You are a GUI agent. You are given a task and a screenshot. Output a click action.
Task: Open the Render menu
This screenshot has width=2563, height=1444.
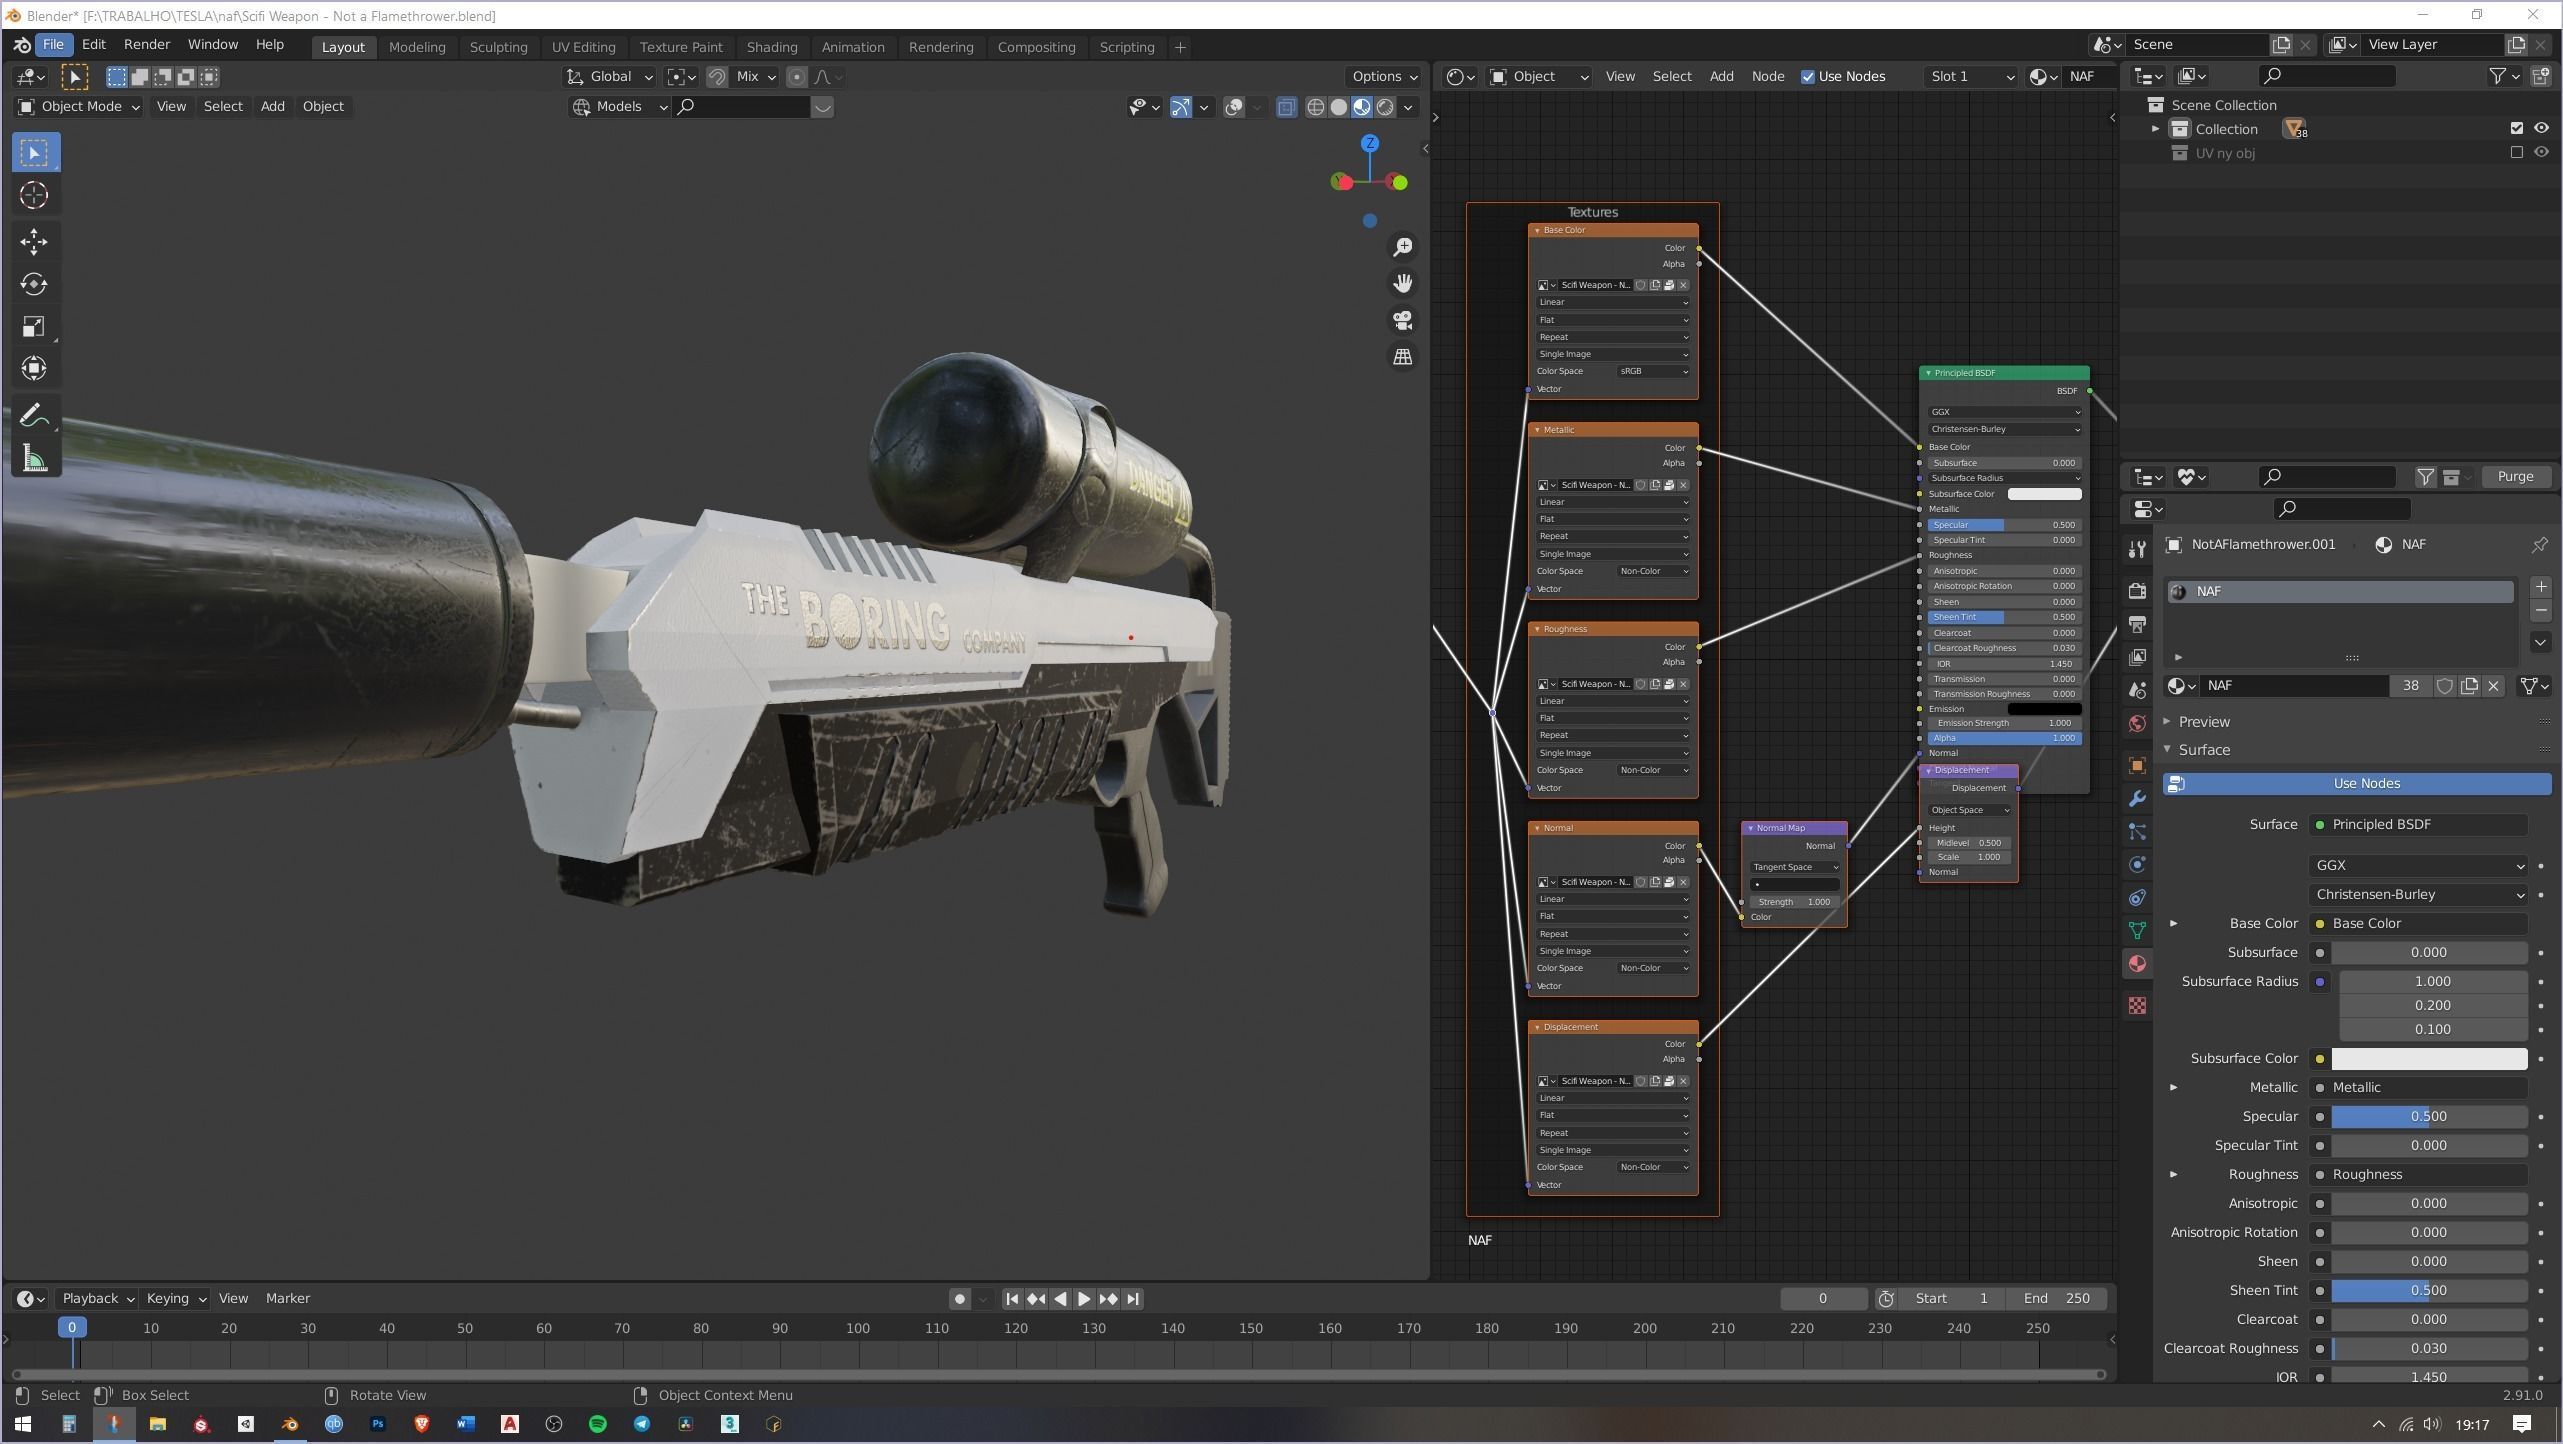[146, 45]
